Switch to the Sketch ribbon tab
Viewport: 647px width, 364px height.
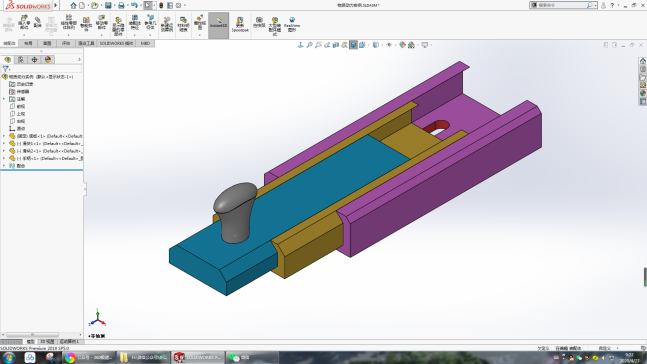(x=47, y=43)
